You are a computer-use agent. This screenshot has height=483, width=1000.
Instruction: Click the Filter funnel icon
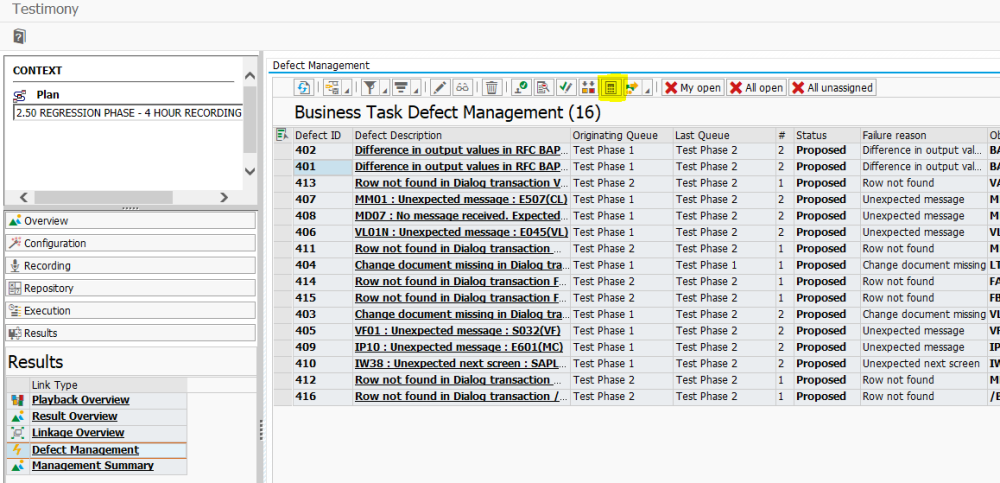coord(370,87)
